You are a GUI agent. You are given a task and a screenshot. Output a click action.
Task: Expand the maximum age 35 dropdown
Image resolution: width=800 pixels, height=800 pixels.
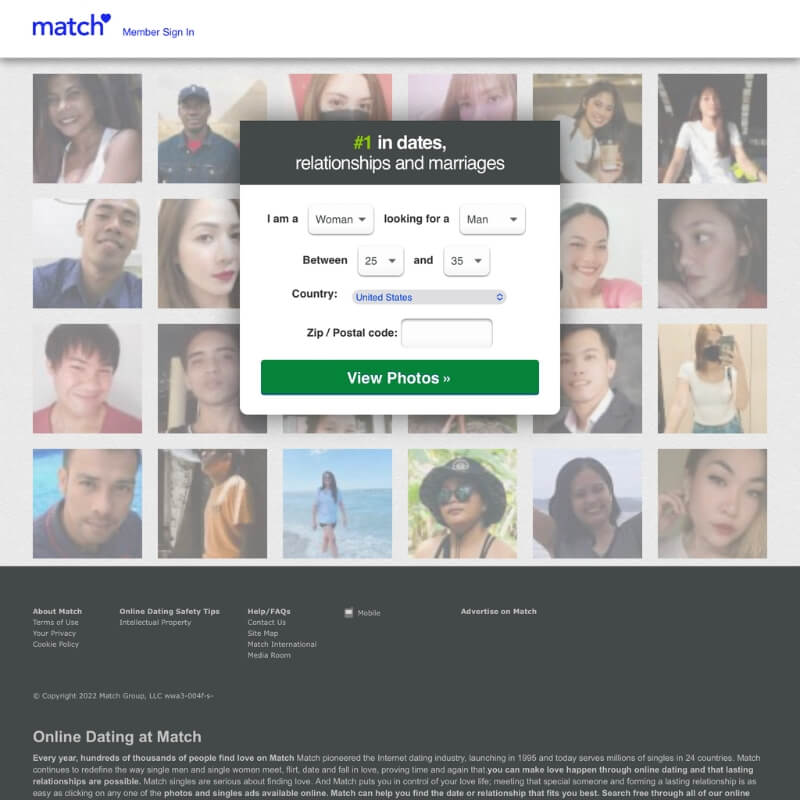click(x=466, y=261)
